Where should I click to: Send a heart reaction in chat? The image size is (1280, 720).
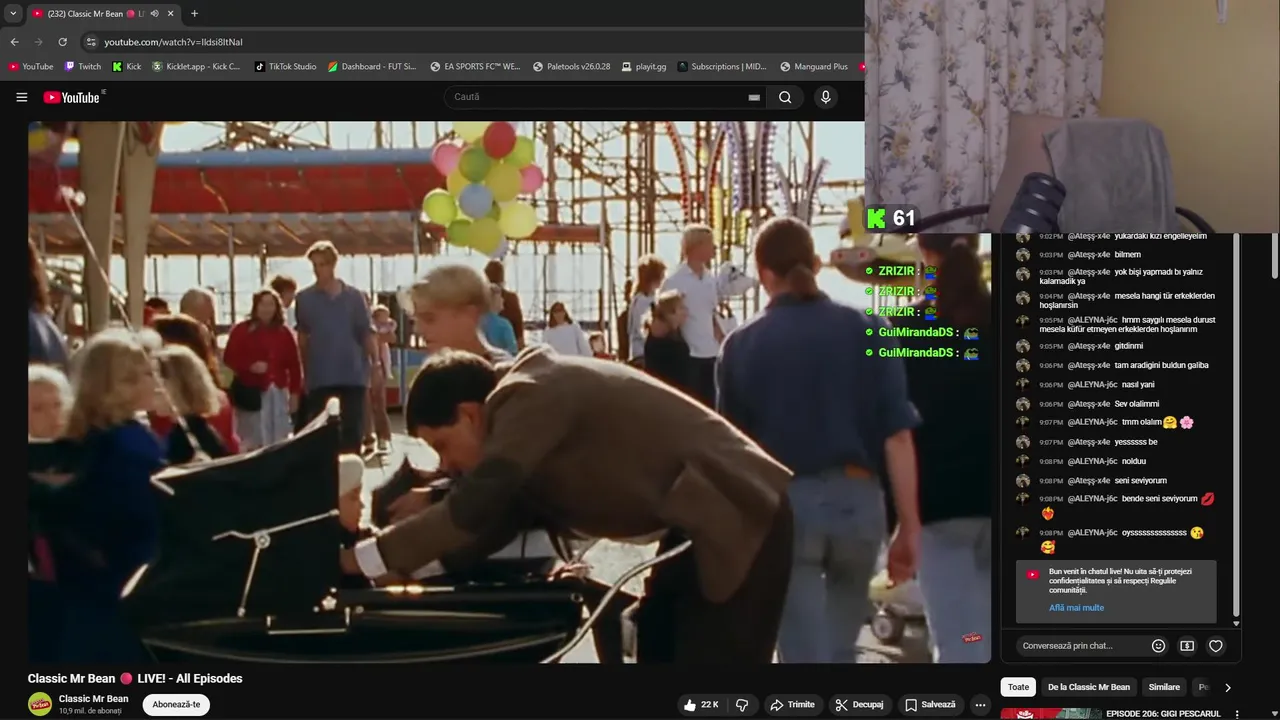point(1216,646)
